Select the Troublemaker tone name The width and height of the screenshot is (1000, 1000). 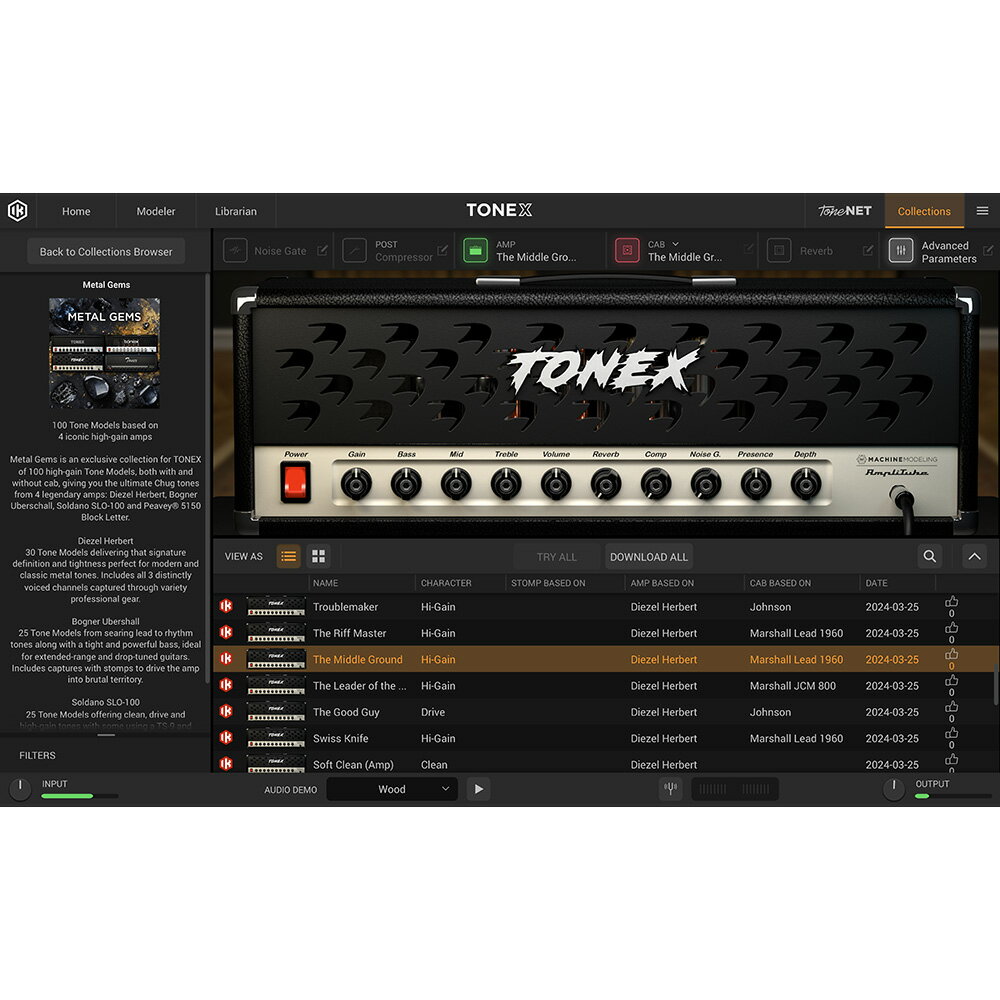[345, 607]
